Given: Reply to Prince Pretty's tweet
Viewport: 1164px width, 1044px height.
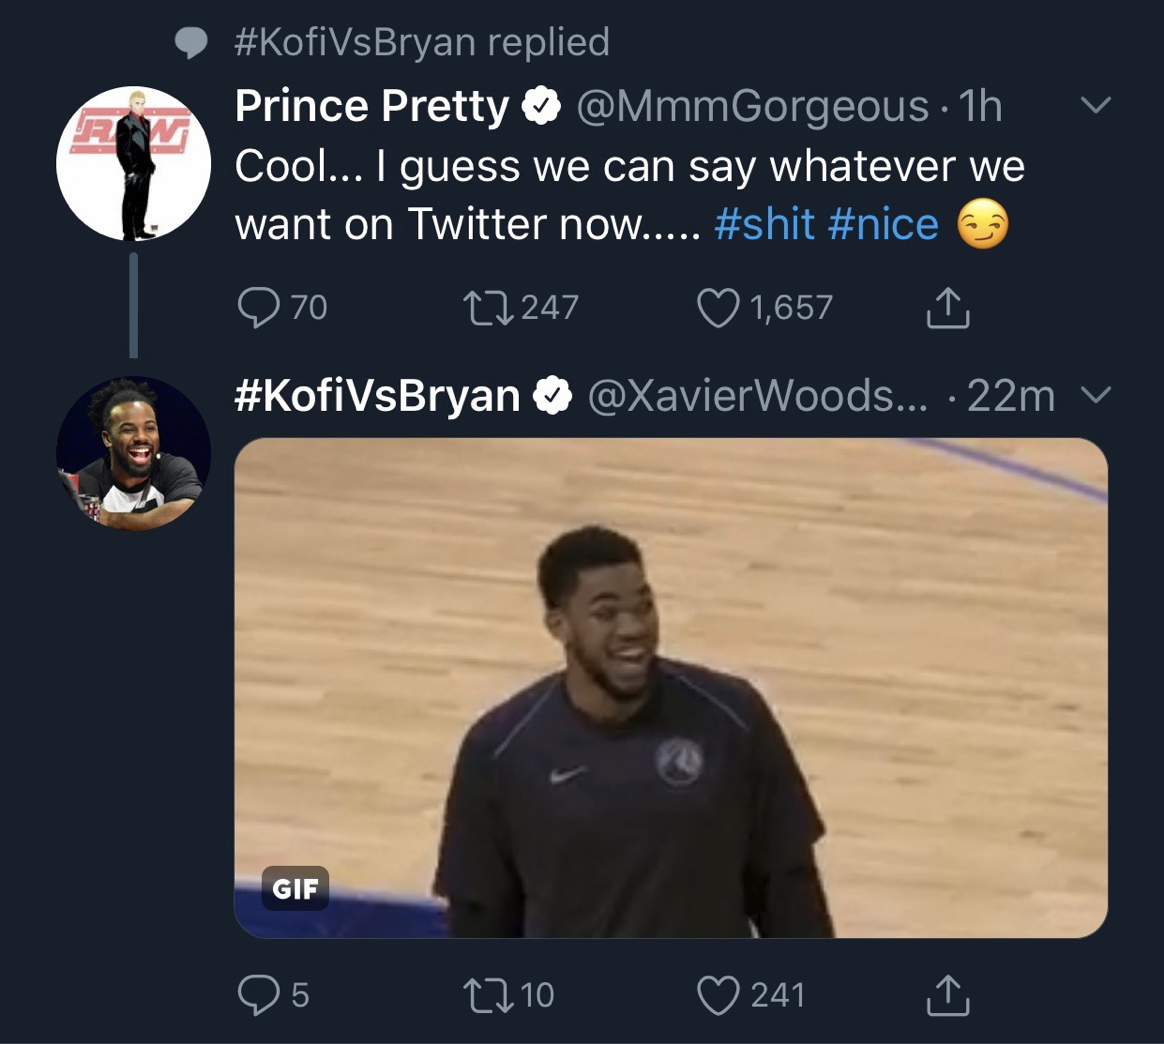Looking at the screenshot, I should click(x=258, y=307).
